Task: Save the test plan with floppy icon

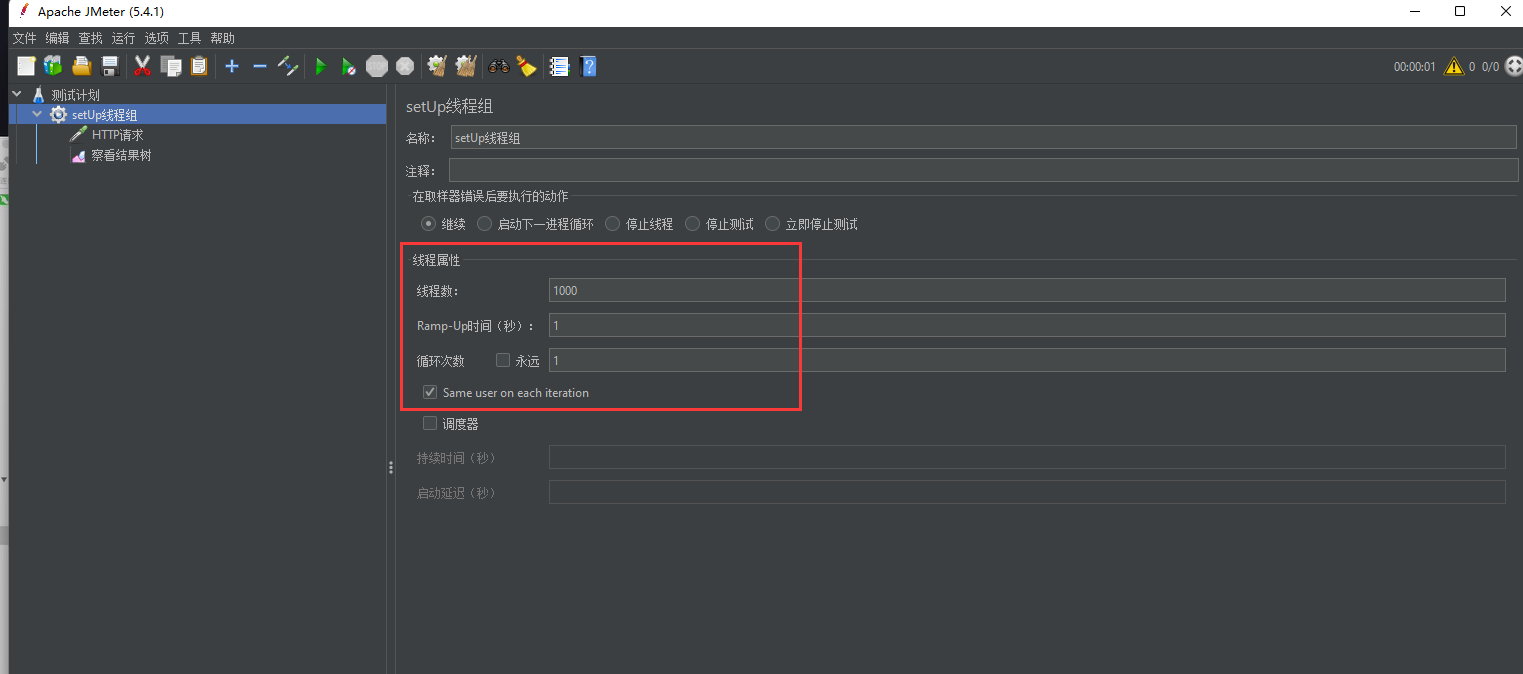Action: 110,66
